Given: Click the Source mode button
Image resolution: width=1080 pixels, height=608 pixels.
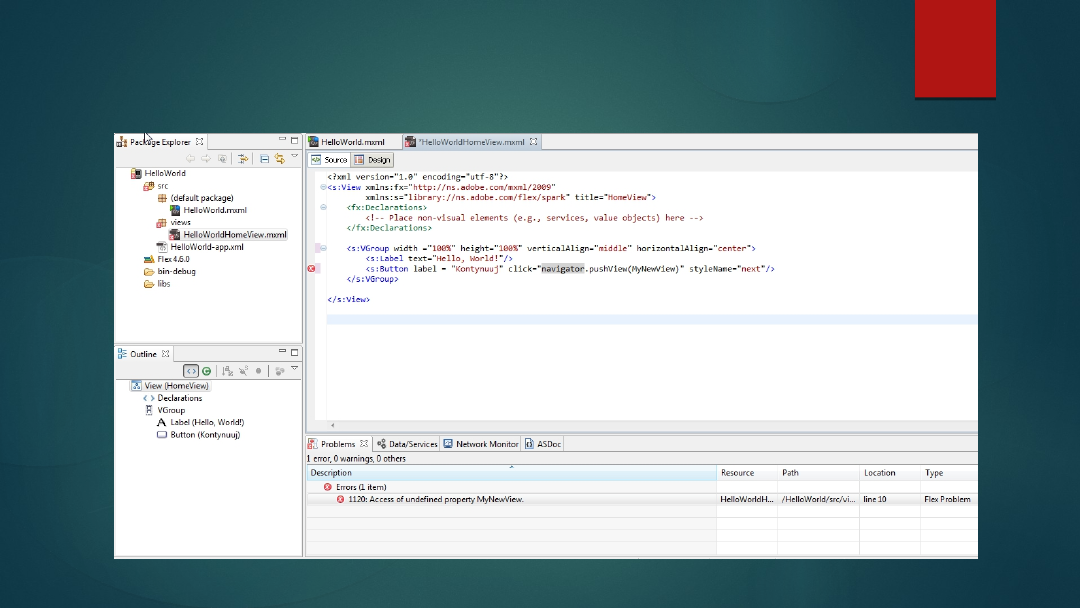Looking at the screenshot, I should pos(329,160).
